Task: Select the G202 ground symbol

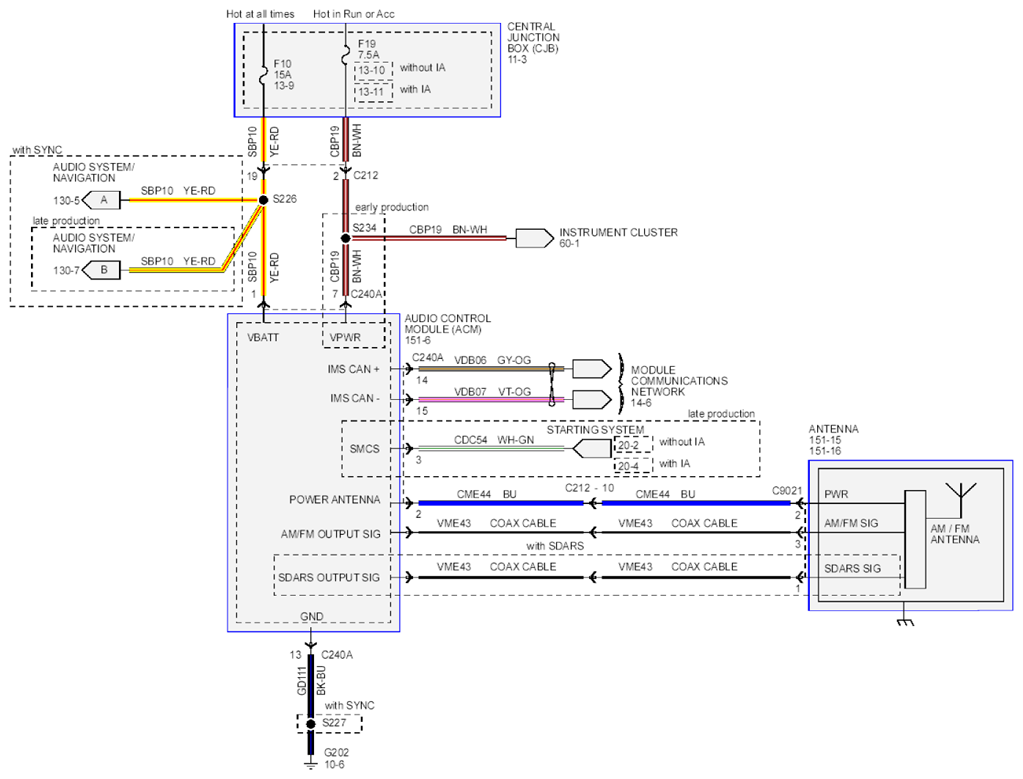Action: pyautogui.click(x=311, y=763)
